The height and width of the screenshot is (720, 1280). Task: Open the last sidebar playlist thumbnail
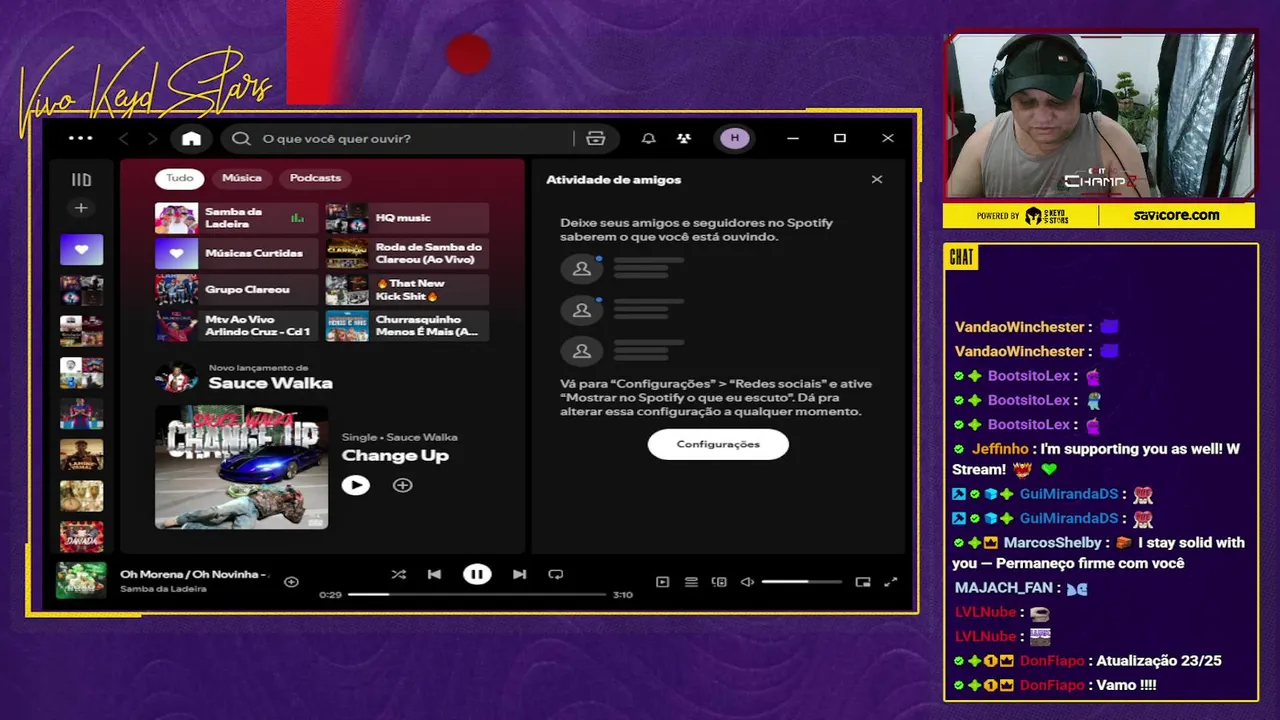coord(81,536)
